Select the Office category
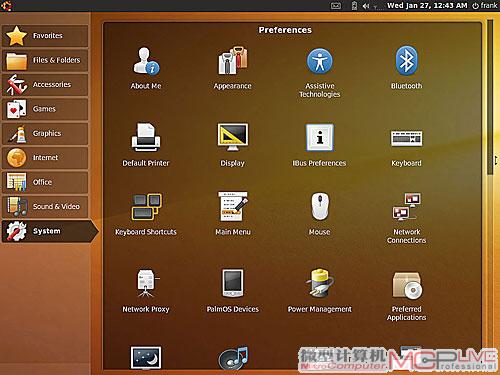This screenshot has width=500, height=375. point(45,182)
